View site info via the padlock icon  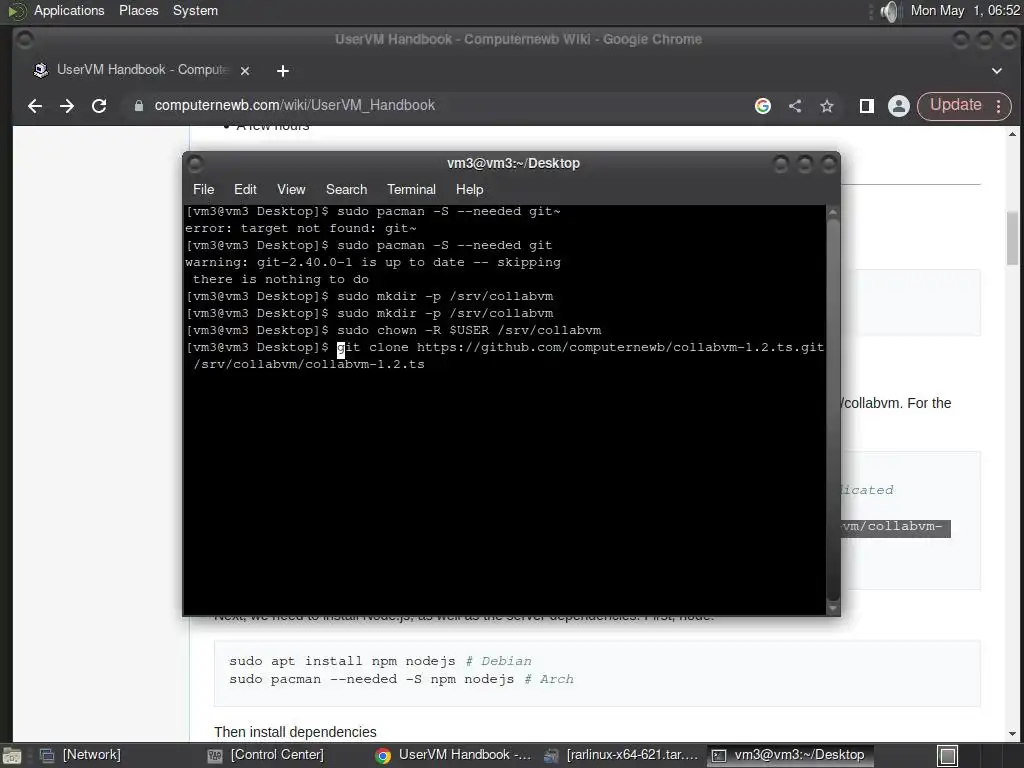tap(138, 106)
